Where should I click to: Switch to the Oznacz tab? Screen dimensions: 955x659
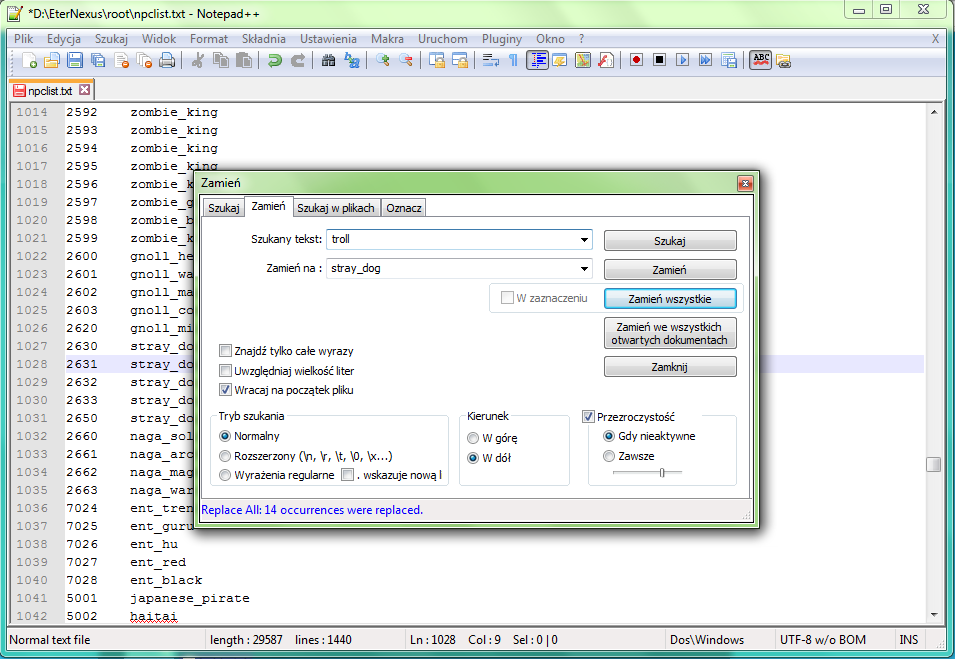pyautogui.click(x=404, y=208)
